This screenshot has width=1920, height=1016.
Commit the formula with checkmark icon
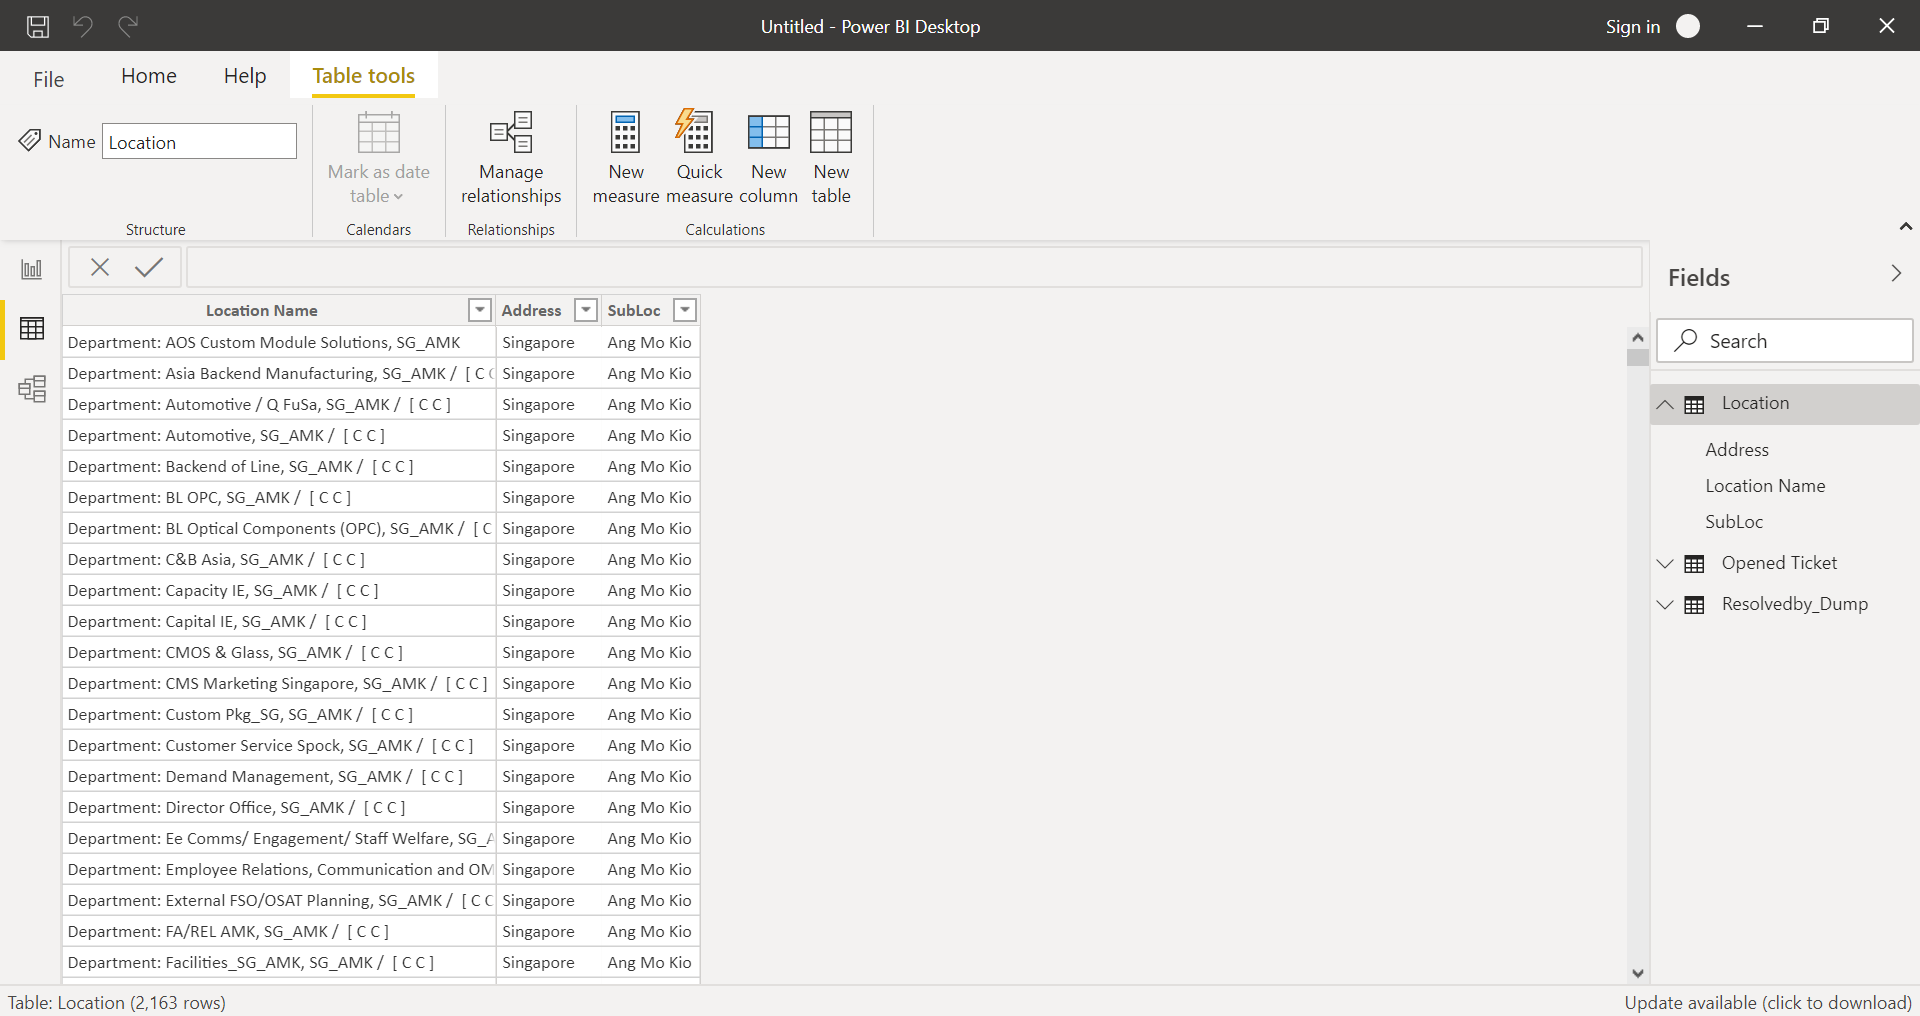[149, 267]
